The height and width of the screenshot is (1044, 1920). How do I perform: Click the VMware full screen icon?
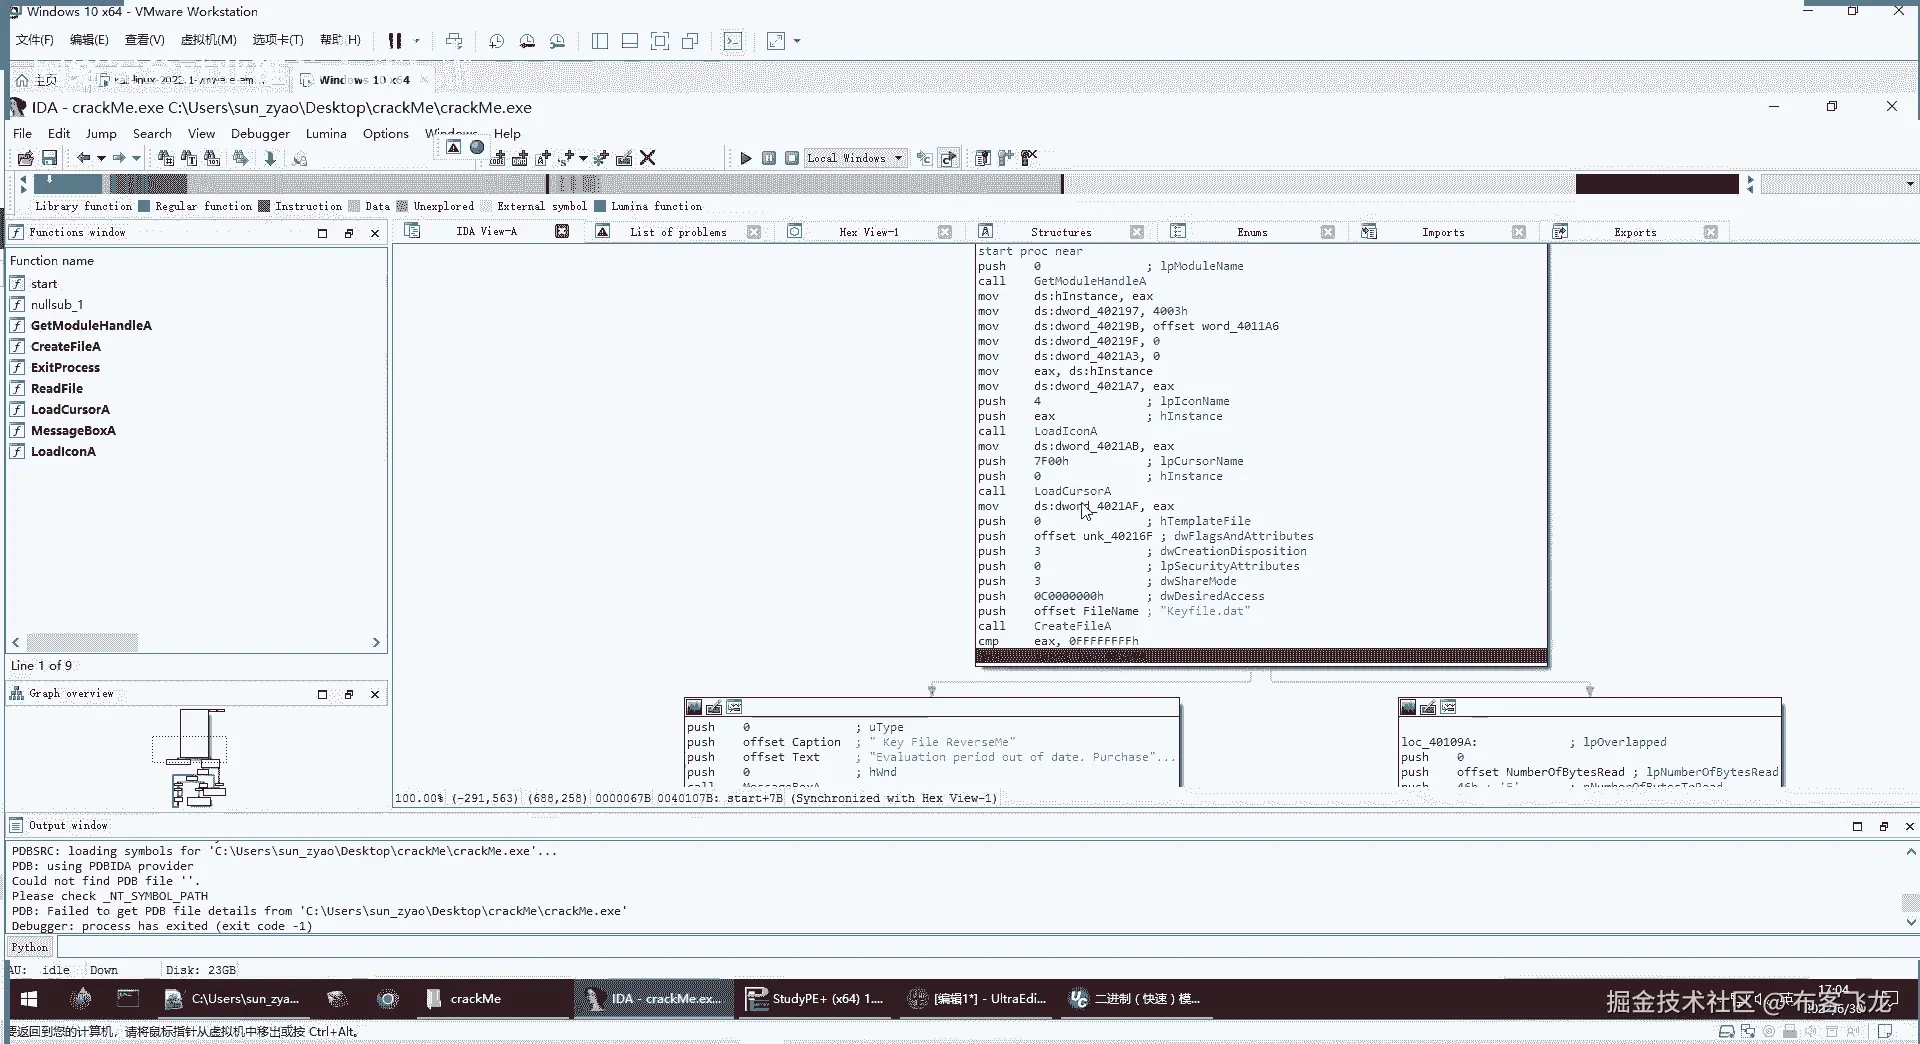pos(660,41)
